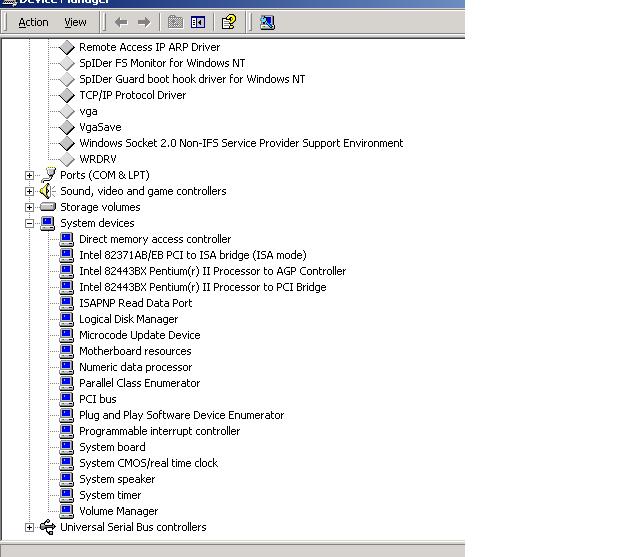Toggle the console tree pane icon
Viewport: 640px width, 557px height.
click(x=198, y=22)
